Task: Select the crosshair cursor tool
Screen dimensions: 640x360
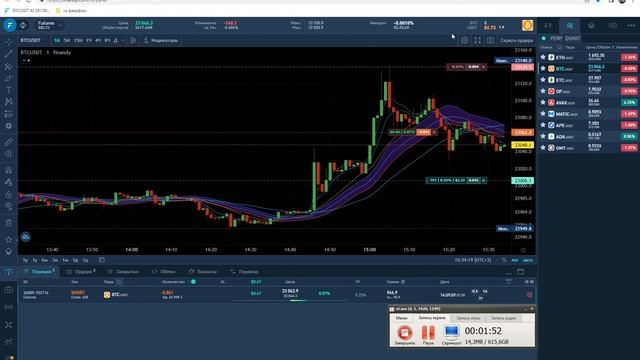Action: 9,42
